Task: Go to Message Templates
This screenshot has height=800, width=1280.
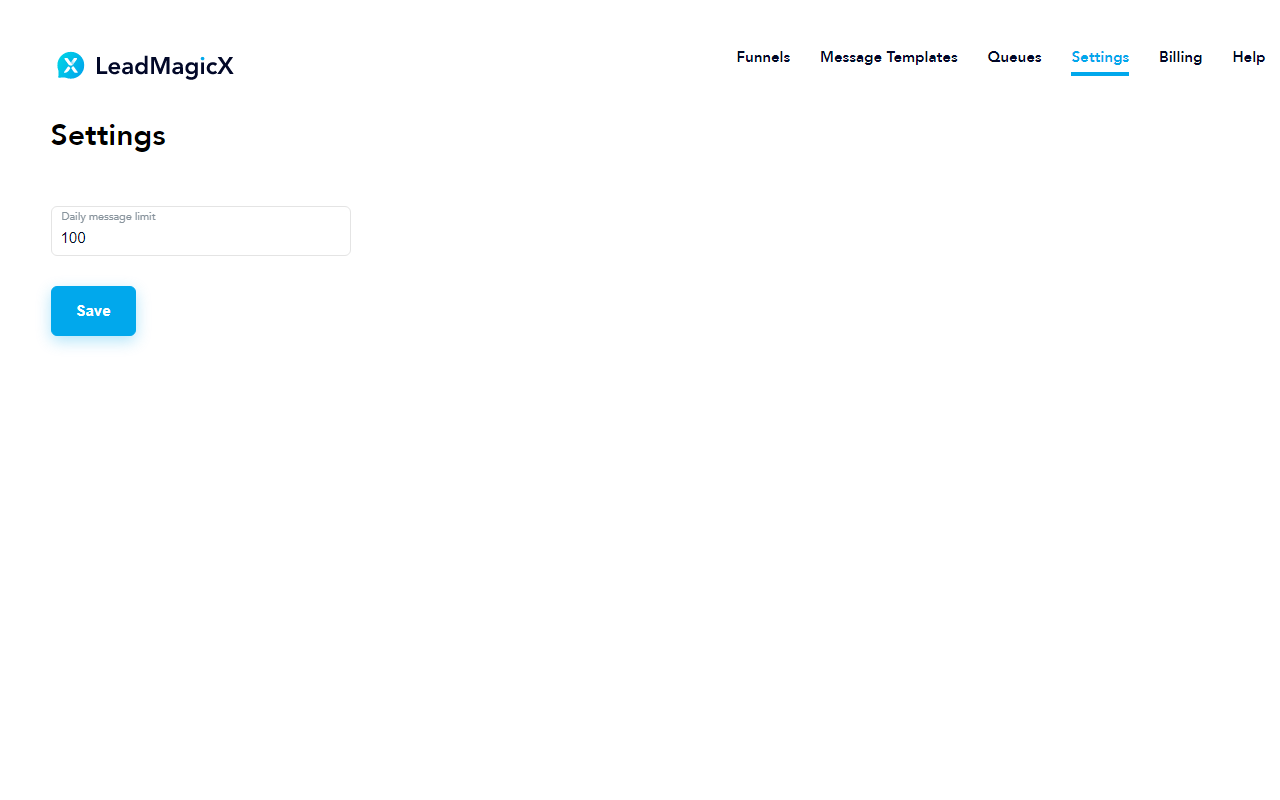Action: point(888,57)
